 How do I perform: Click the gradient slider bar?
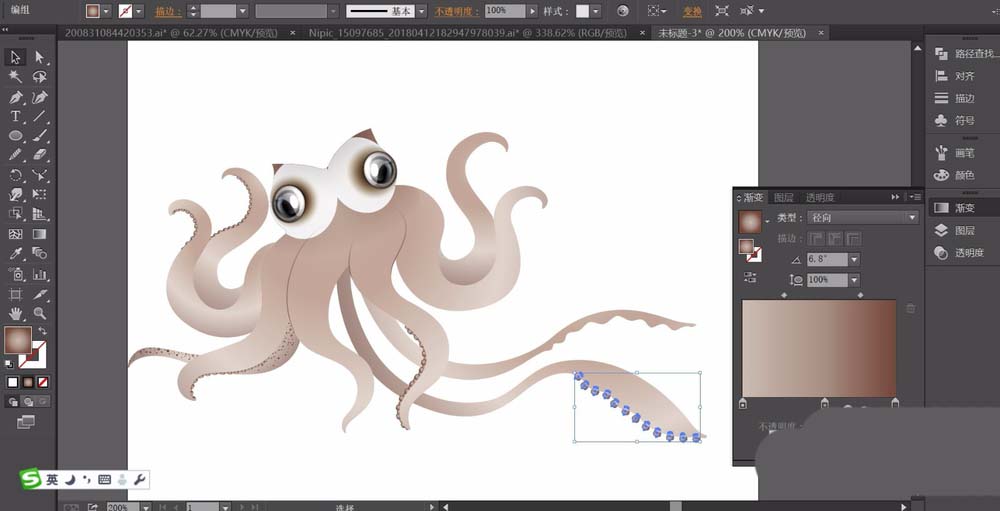click(819, 348)
